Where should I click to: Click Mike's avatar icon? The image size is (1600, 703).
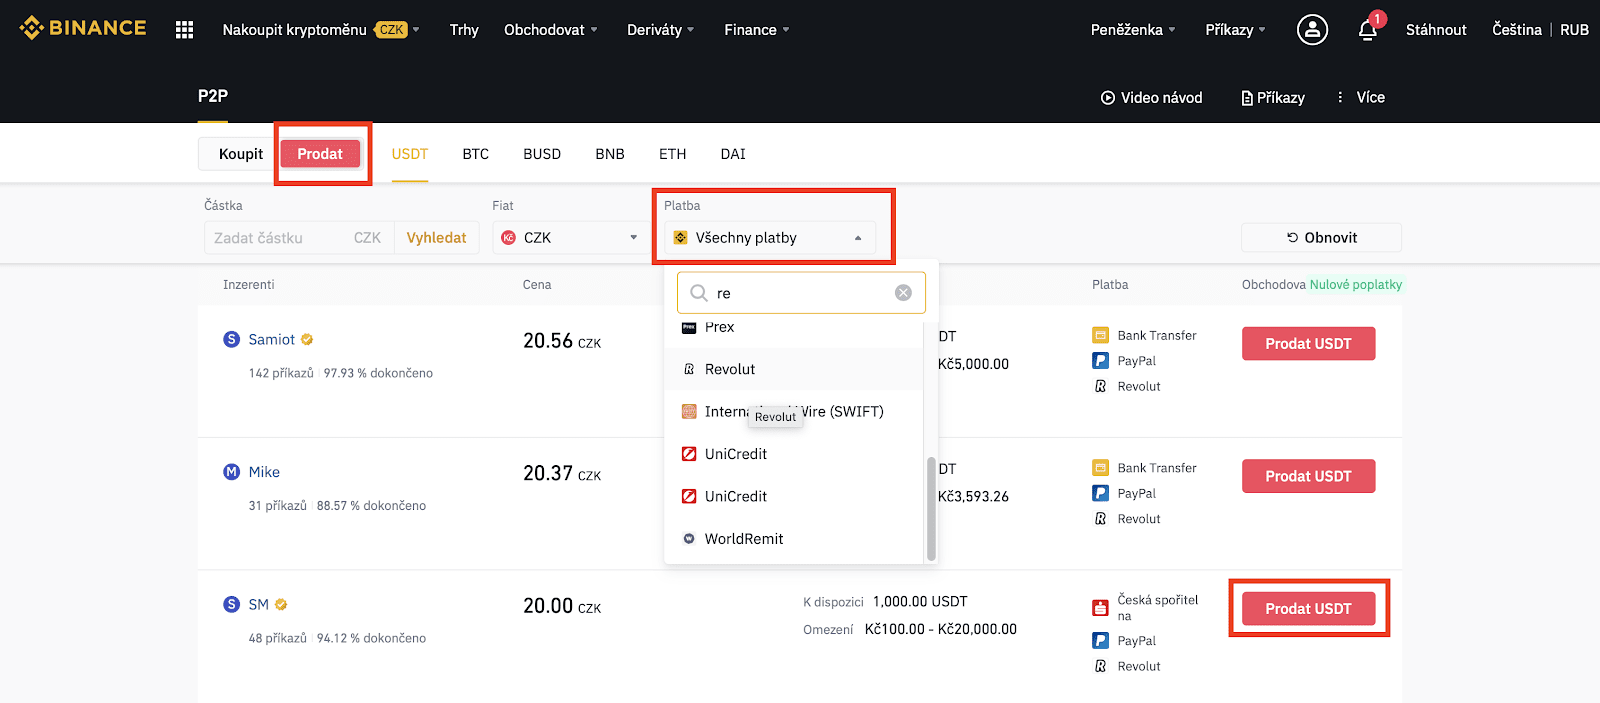point(231,472)
